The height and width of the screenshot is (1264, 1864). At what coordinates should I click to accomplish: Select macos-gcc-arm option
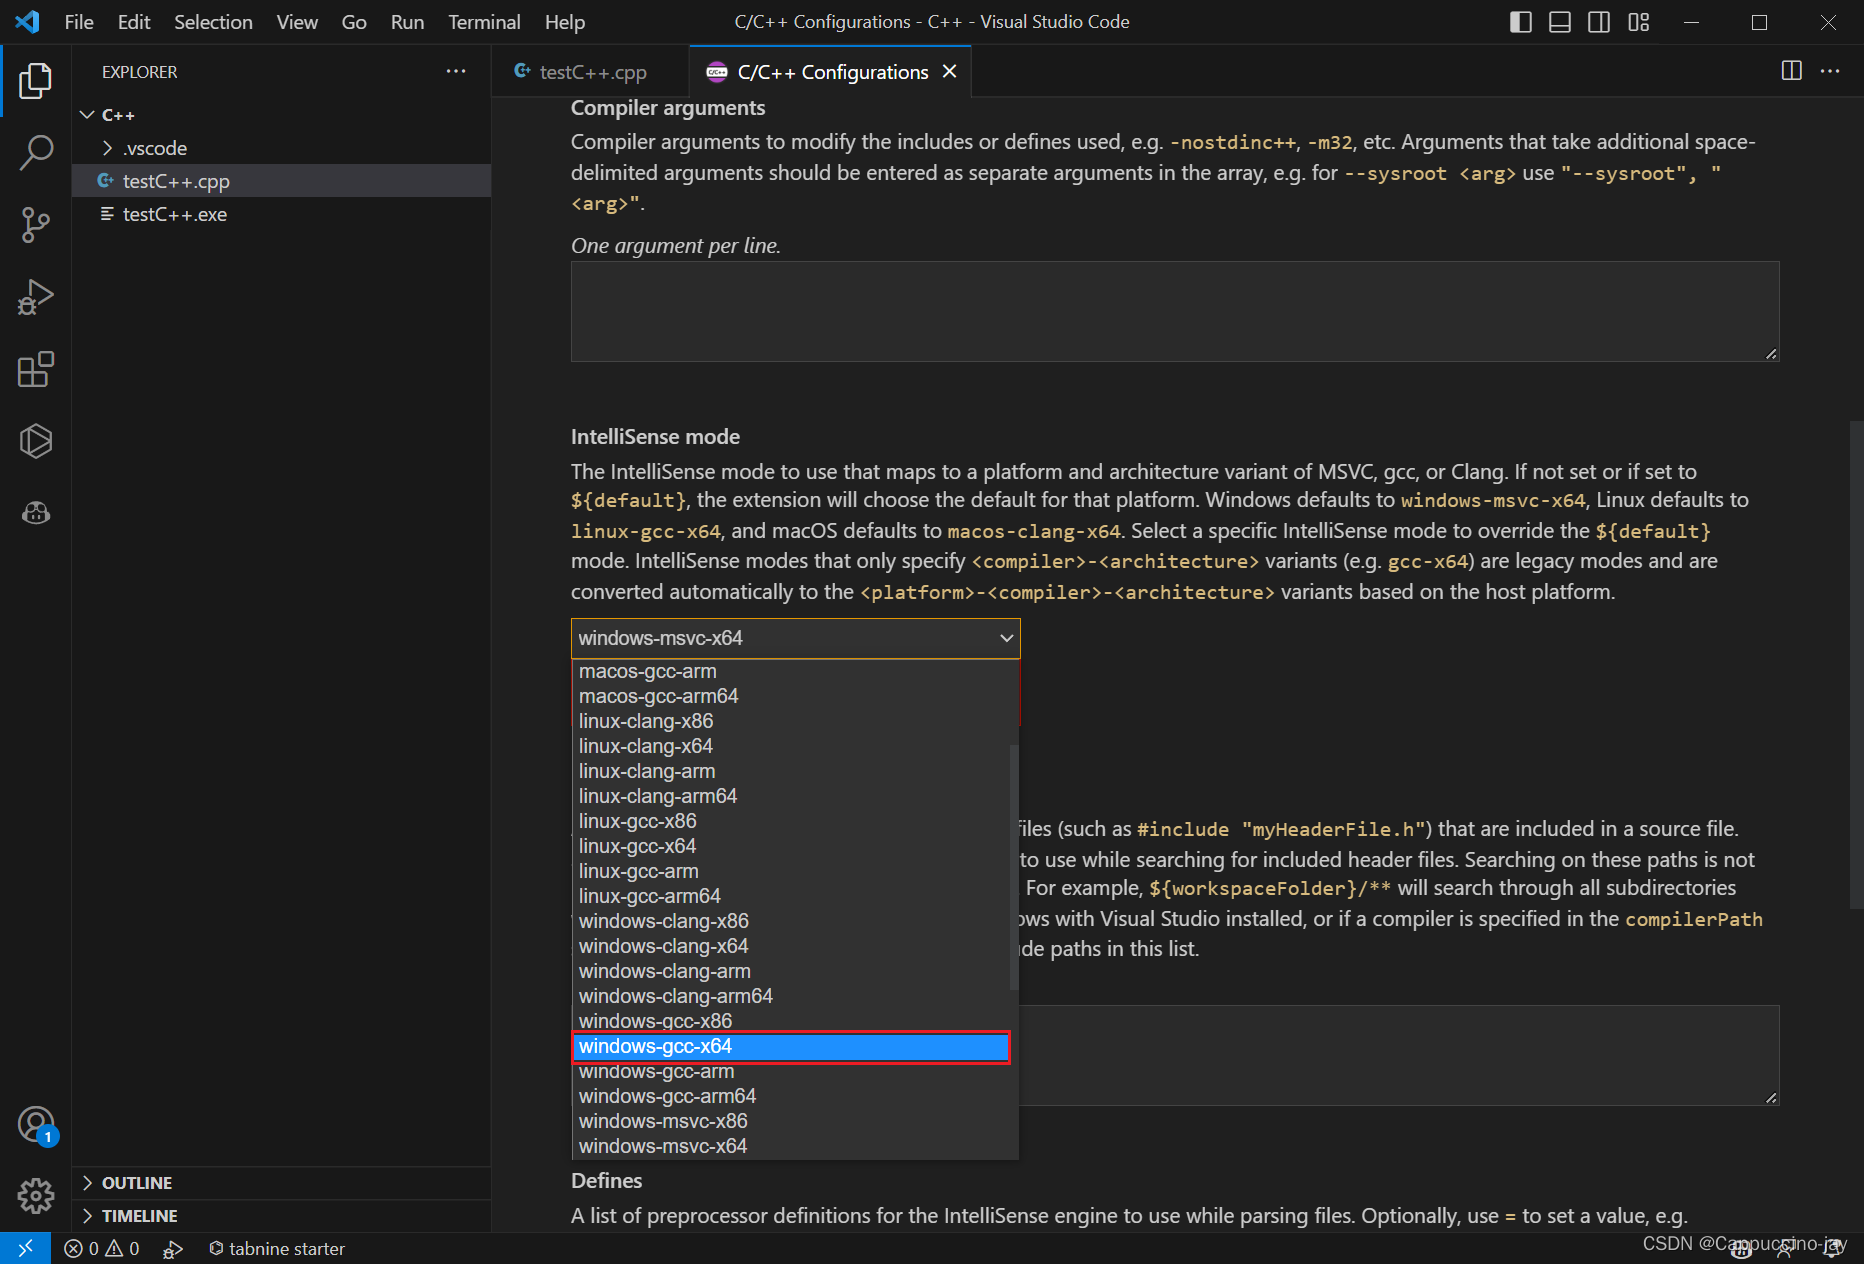791,671
